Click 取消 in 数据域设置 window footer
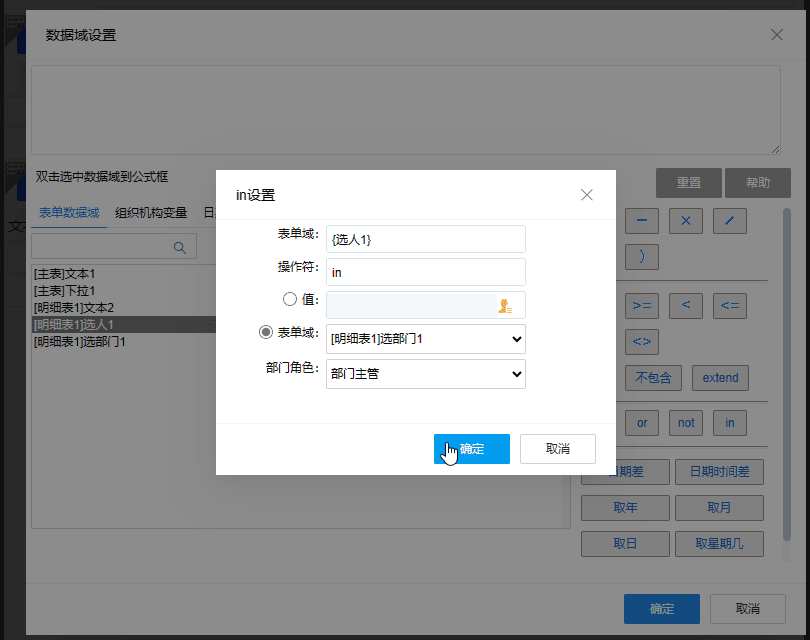This screenshot has width=810, height=640. click(747, 609)
